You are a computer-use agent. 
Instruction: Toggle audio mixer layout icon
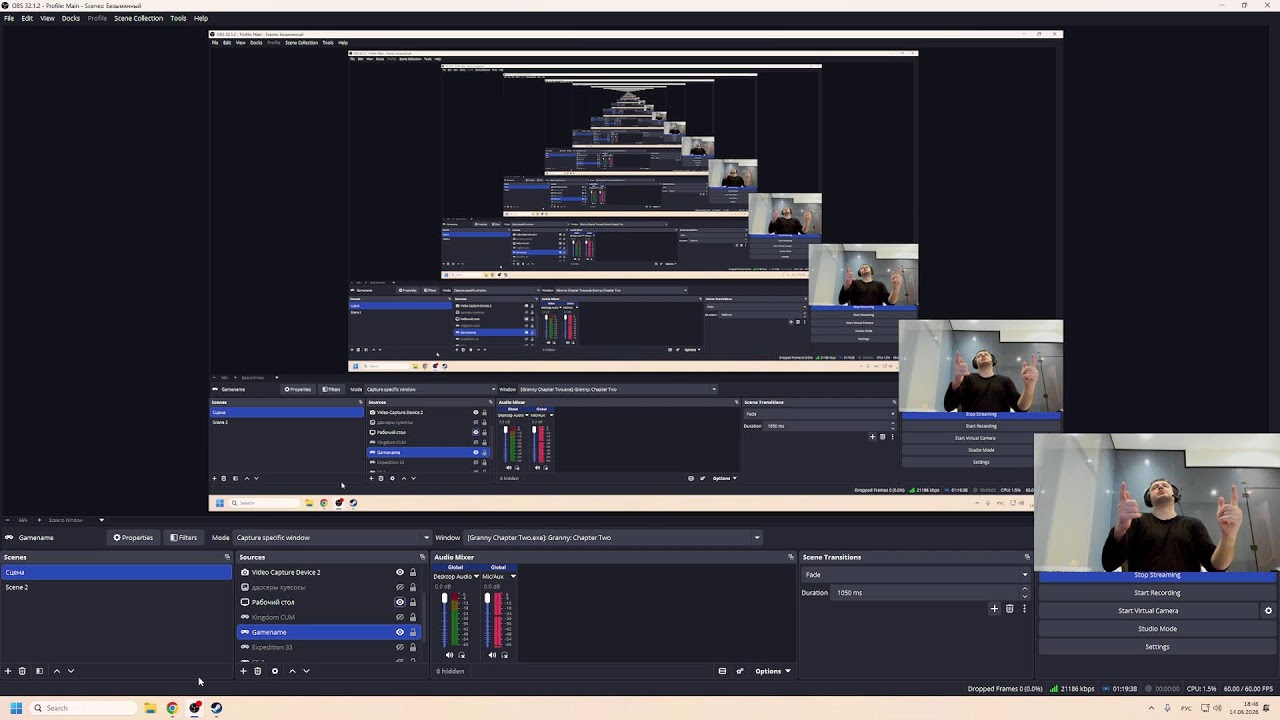coord(722,671)
